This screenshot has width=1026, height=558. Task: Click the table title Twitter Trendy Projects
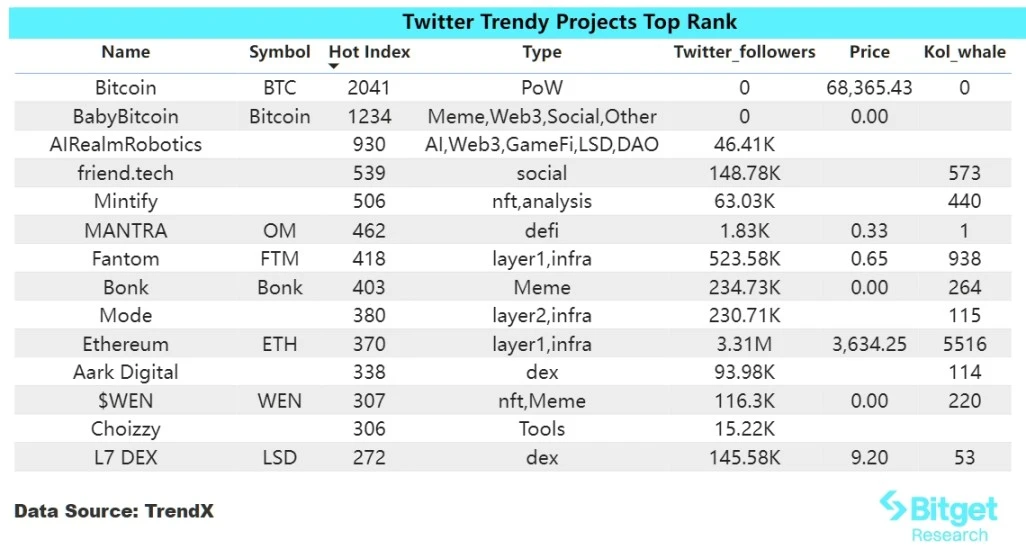[x=570, y=22]
